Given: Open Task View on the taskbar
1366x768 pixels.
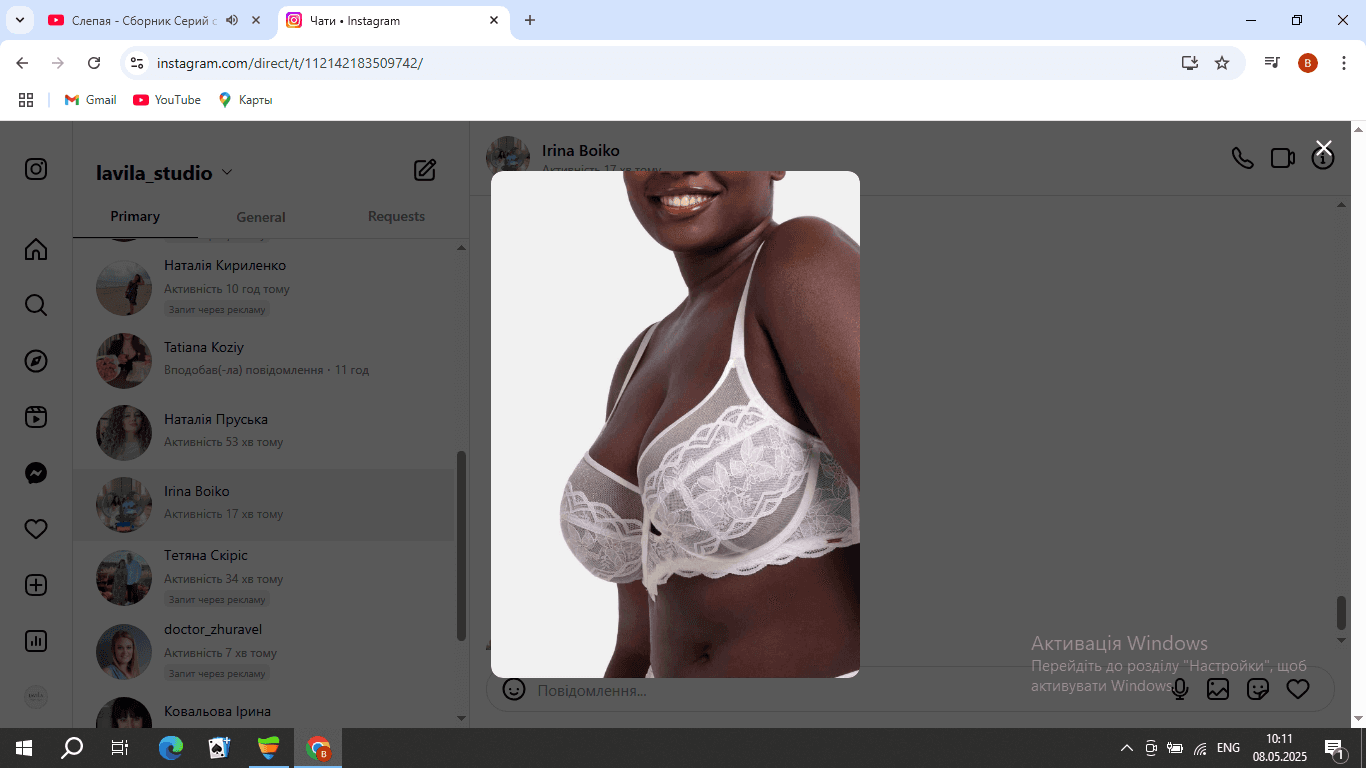Looking at the screenshot, I should point(120,748).
